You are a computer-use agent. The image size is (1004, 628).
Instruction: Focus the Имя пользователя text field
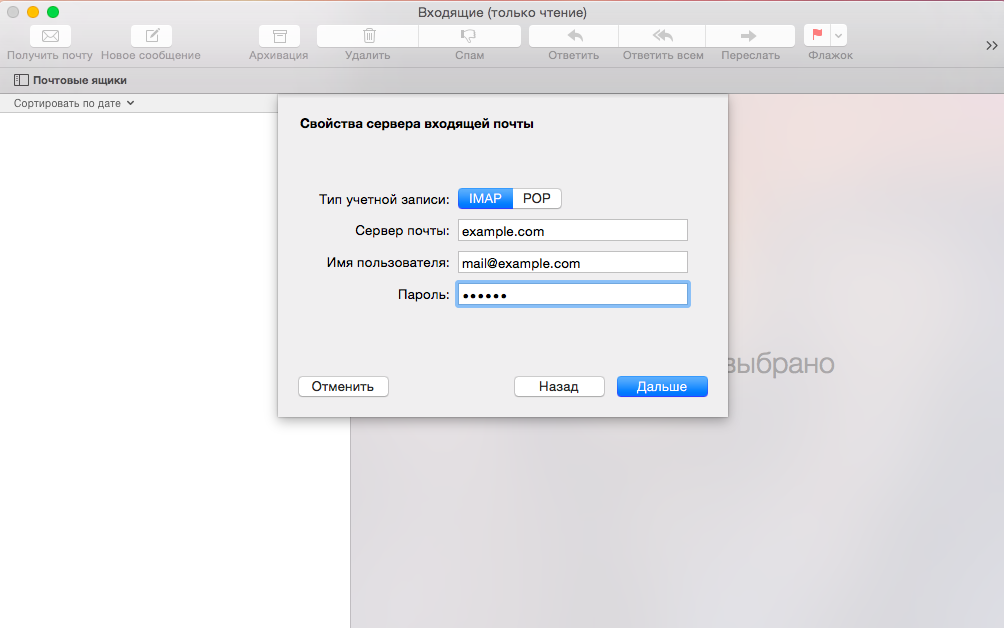click(x=572, y=263)
